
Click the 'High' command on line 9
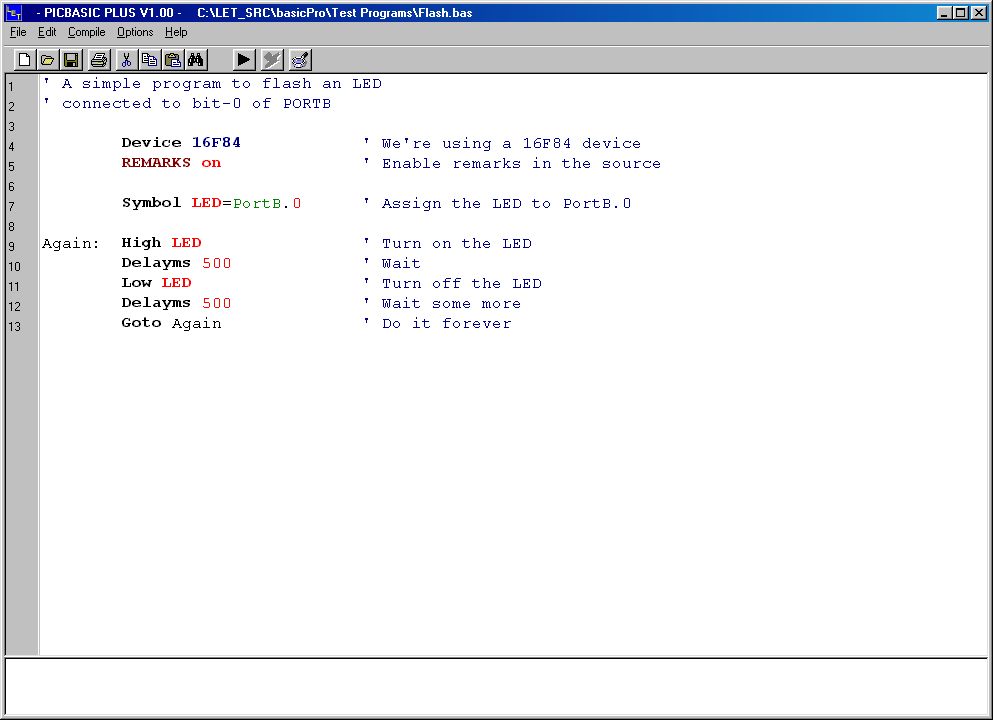pos(141,243)
